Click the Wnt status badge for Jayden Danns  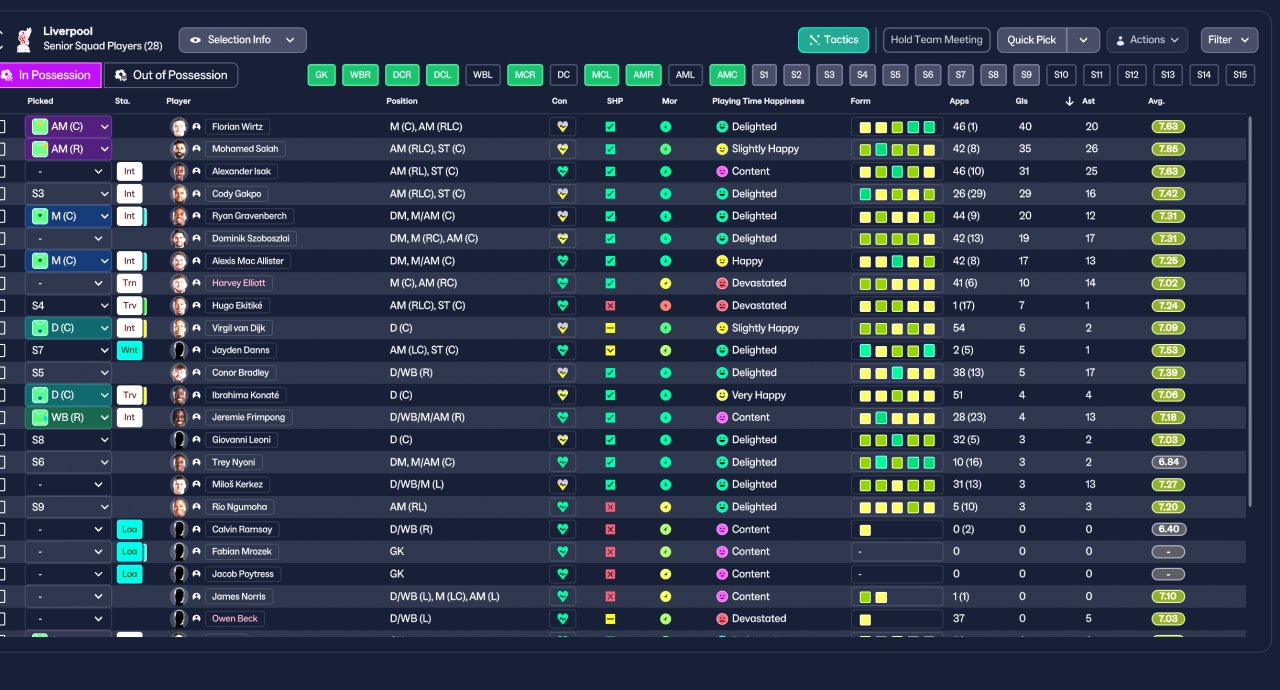(129, 350)
